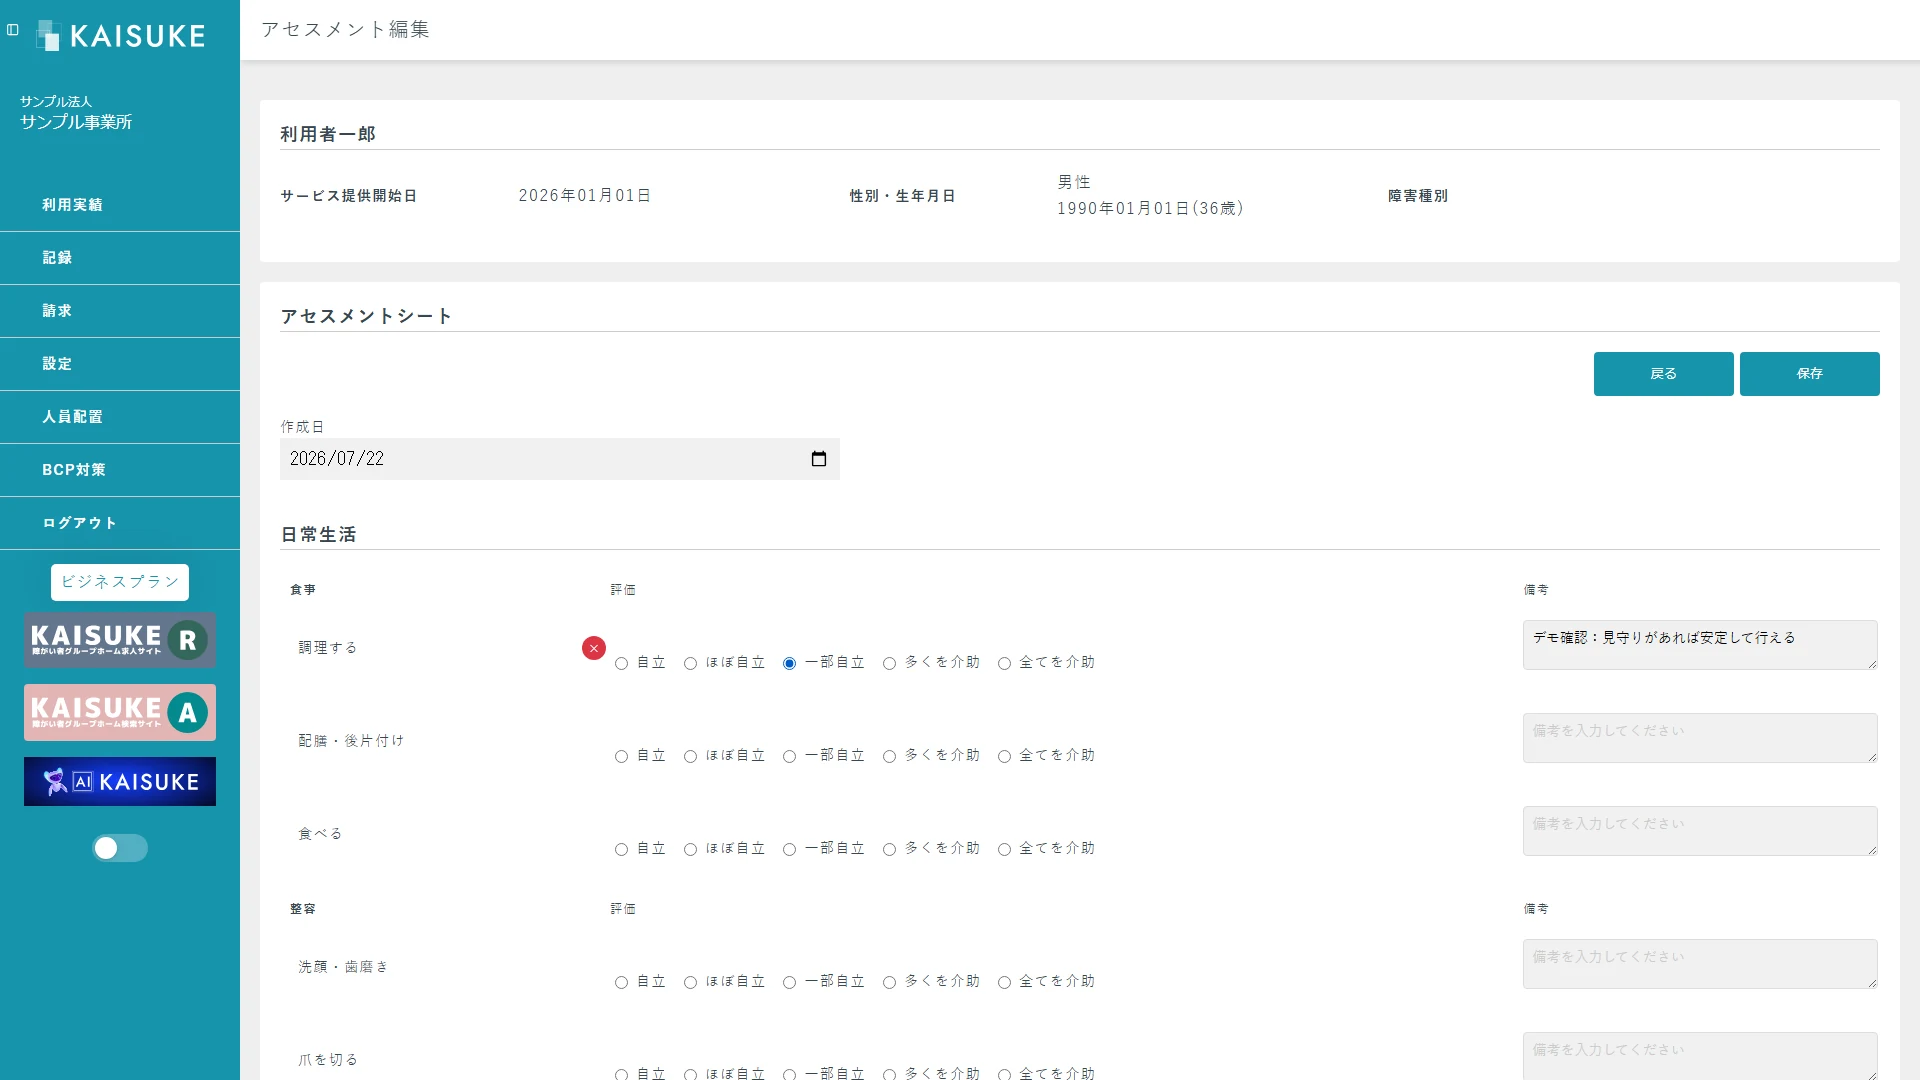Open the 利用実績 menu
The image size is (1920, 1080).
pyautogui.click(x=120, y=205)
